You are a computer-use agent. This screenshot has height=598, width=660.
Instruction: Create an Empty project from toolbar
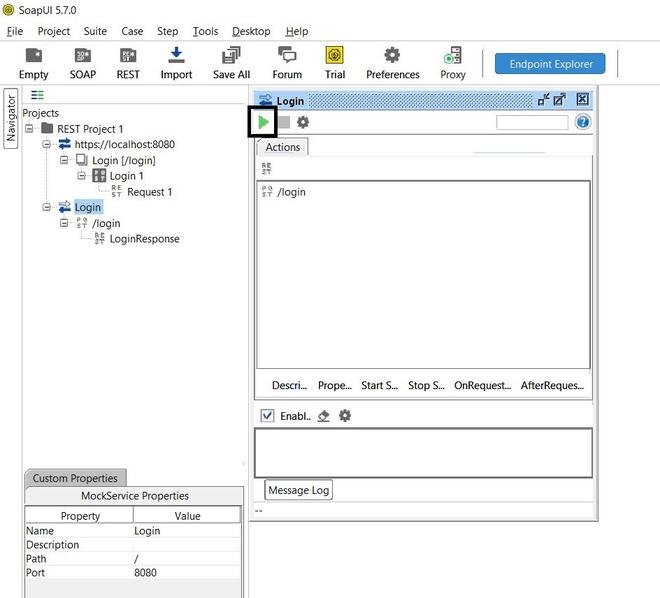click(x=34, y=63)
